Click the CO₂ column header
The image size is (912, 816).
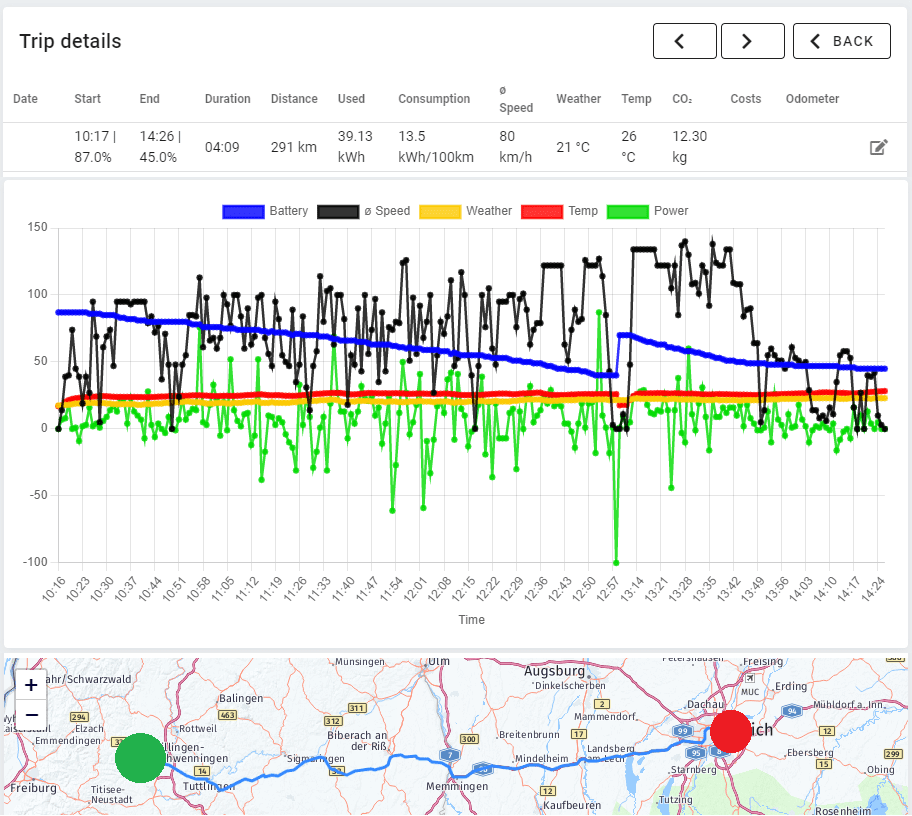682,99
